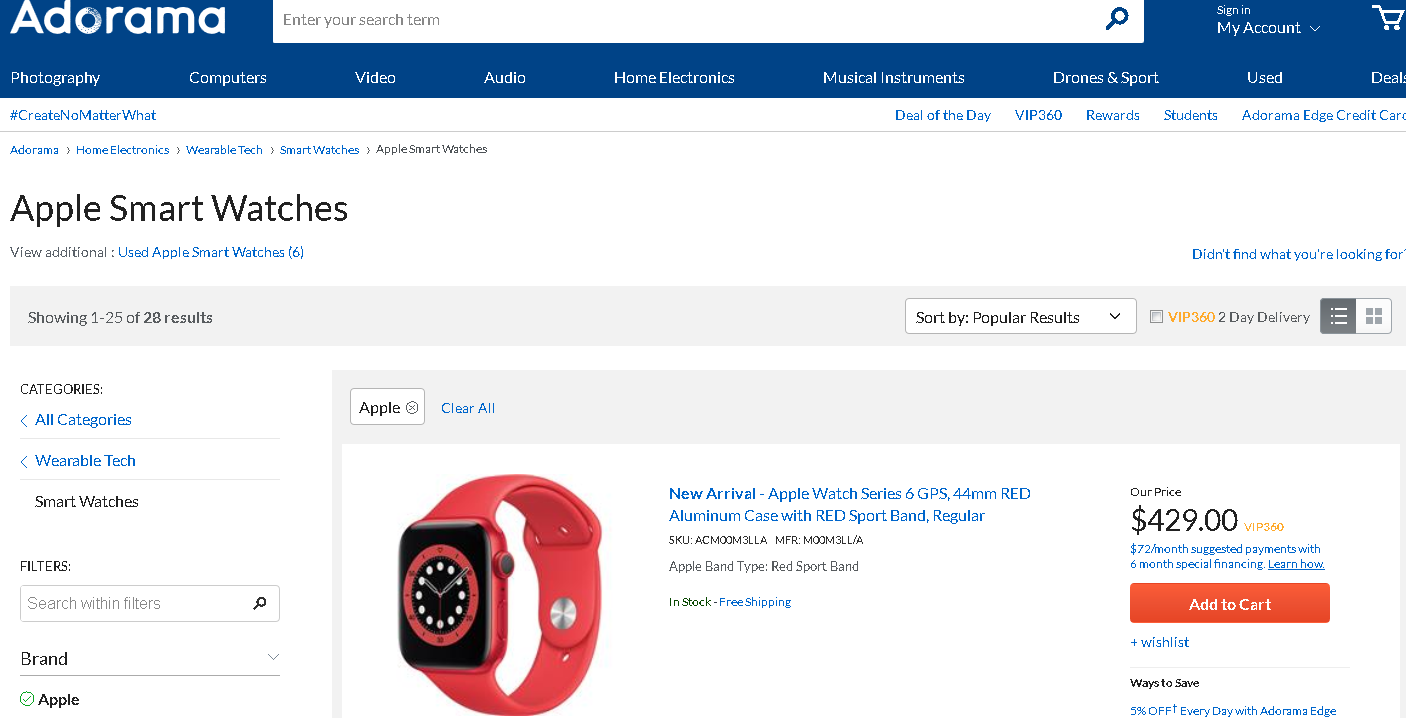Open the Computers menu
The height and width of the screenshot is (718, 1406).
pyautogui.click(x=228, y=77)
